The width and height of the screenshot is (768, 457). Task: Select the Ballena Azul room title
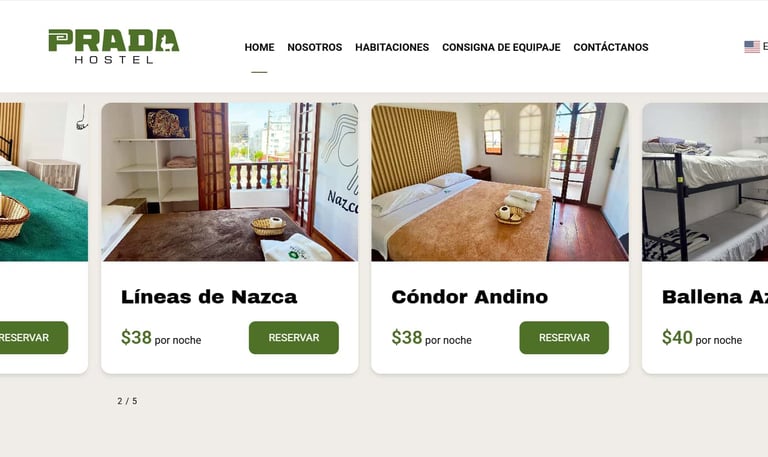tap(715, 297)
